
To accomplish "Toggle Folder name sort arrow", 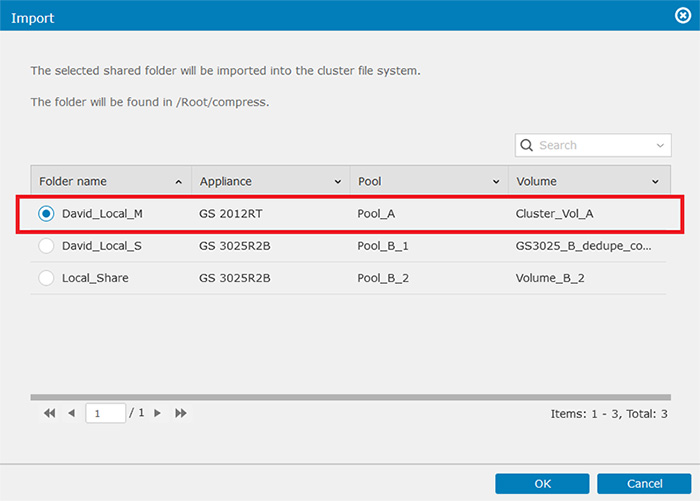I will tap(179, 182).
